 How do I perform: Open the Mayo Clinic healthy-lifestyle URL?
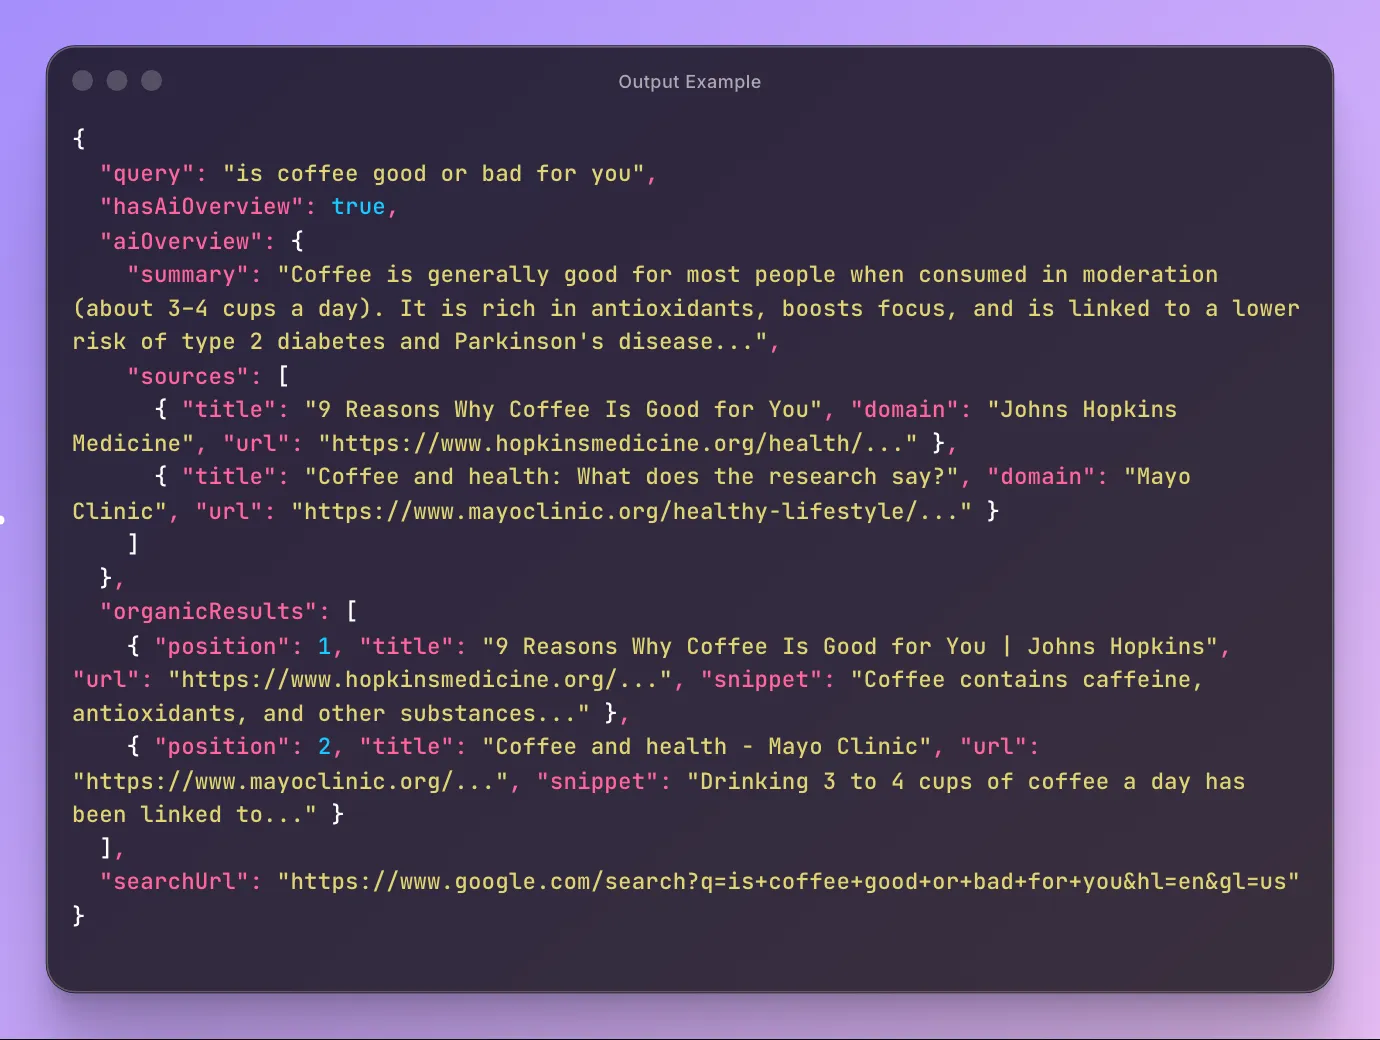click(630, 511)
